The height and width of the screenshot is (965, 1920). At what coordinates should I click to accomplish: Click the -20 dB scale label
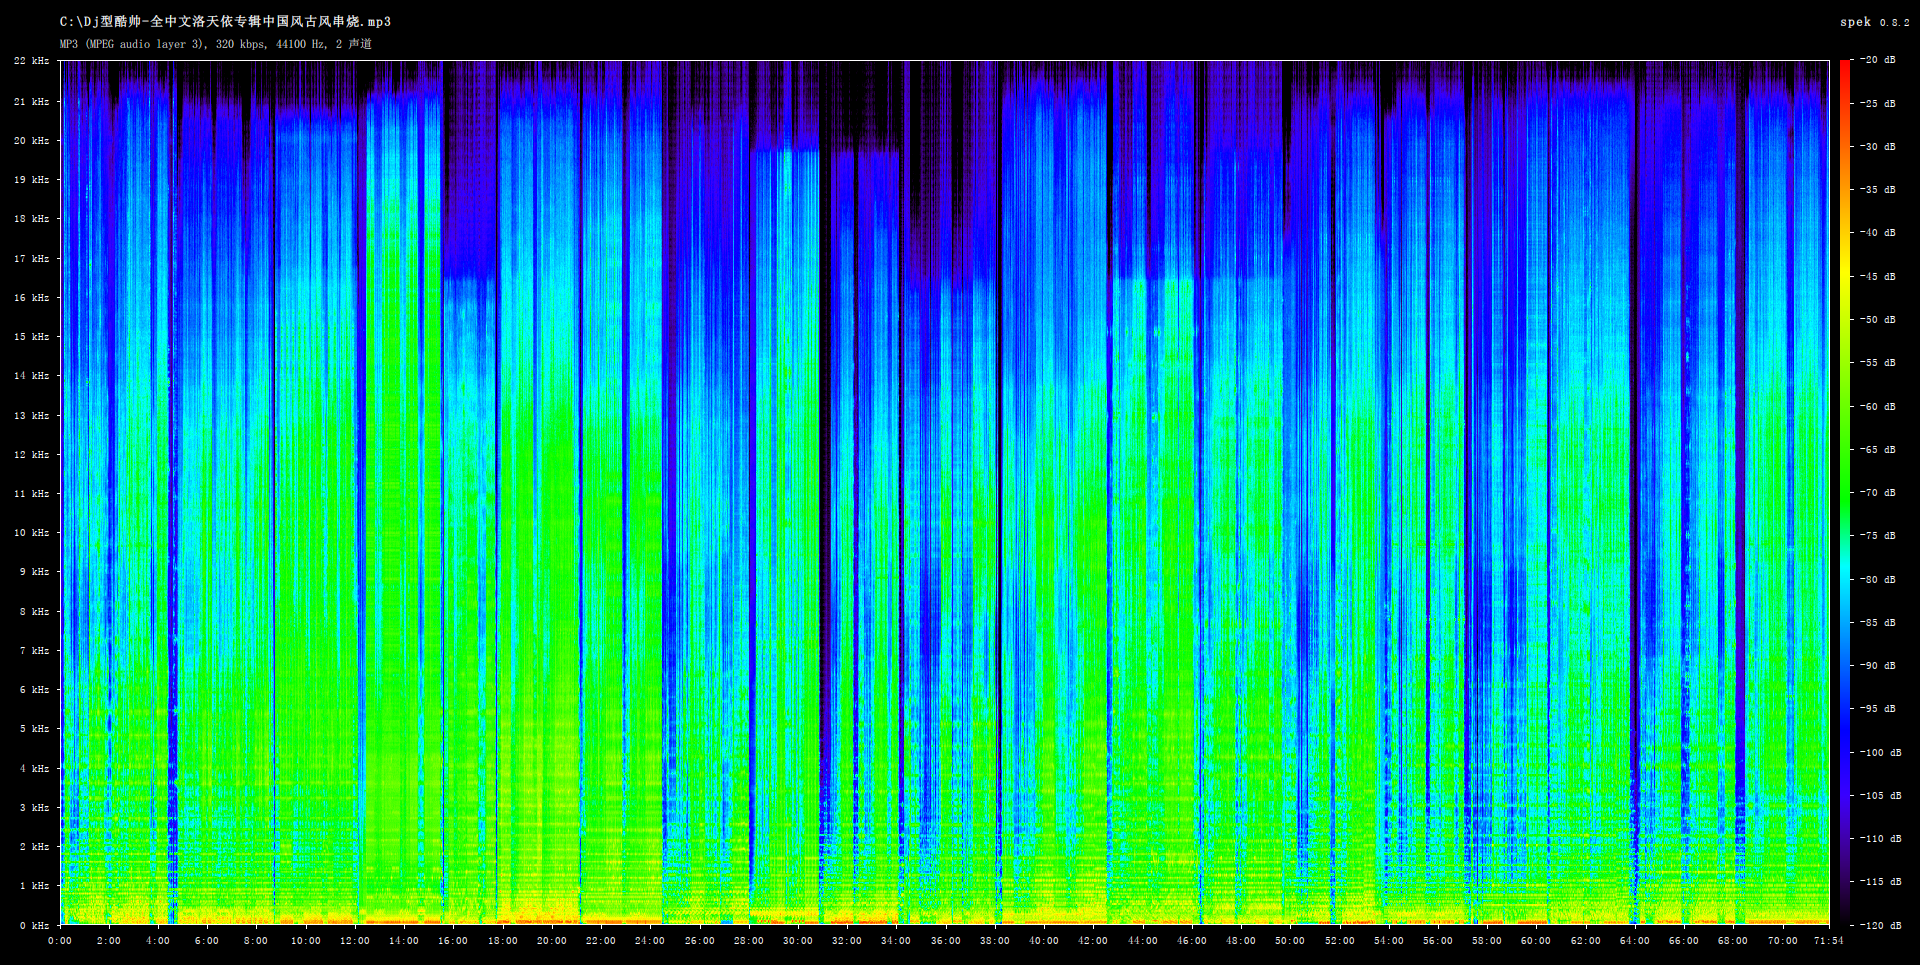coord(1878,60)
